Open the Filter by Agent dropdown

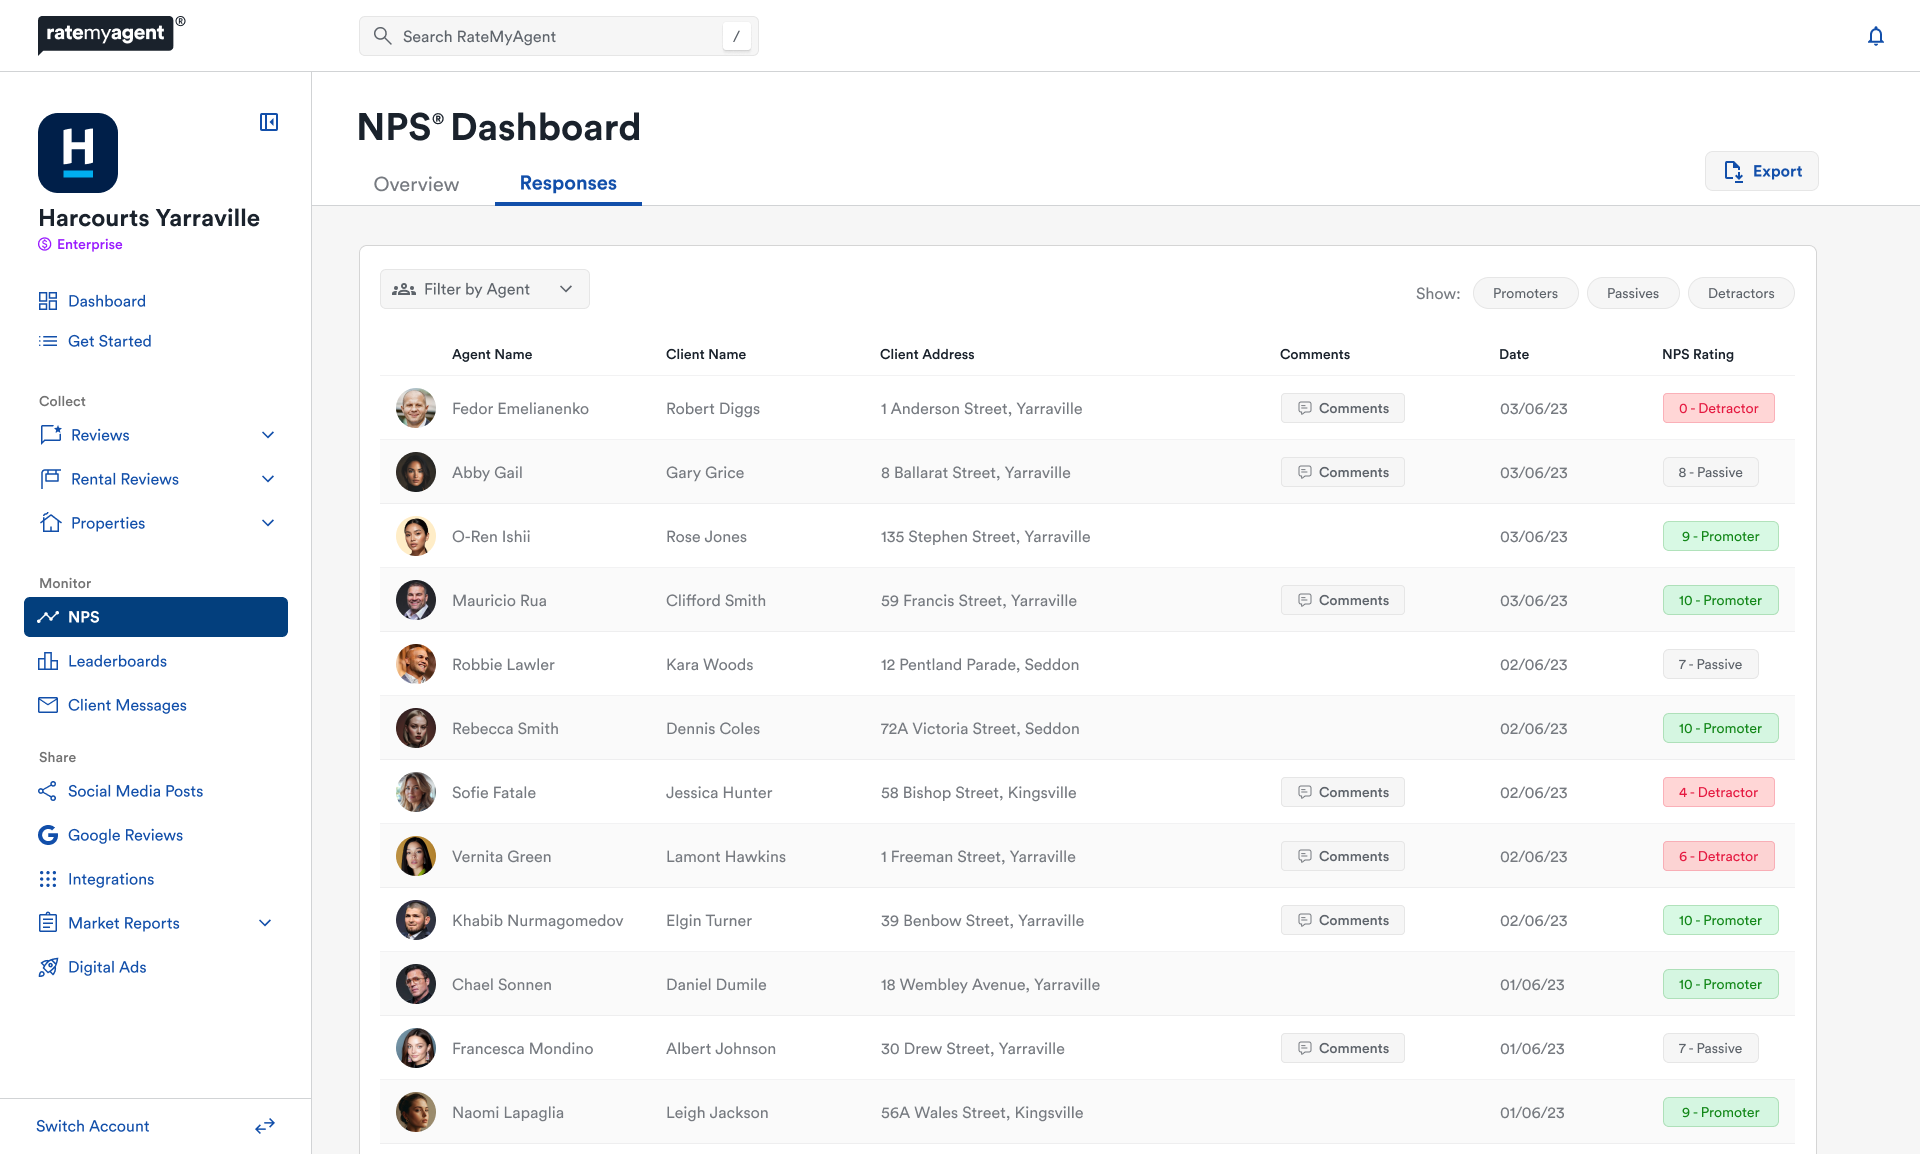pos(484,289)
